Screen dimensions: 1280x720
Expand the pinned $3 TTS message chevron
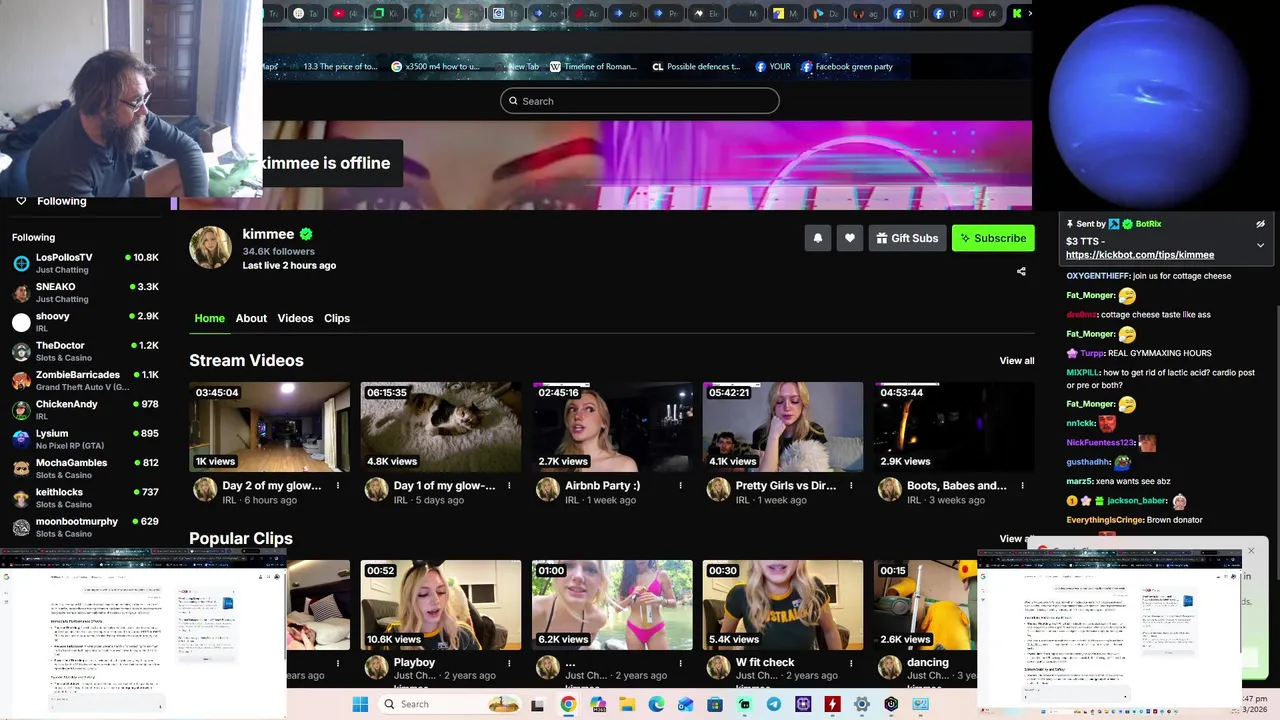coord(1260,245)
